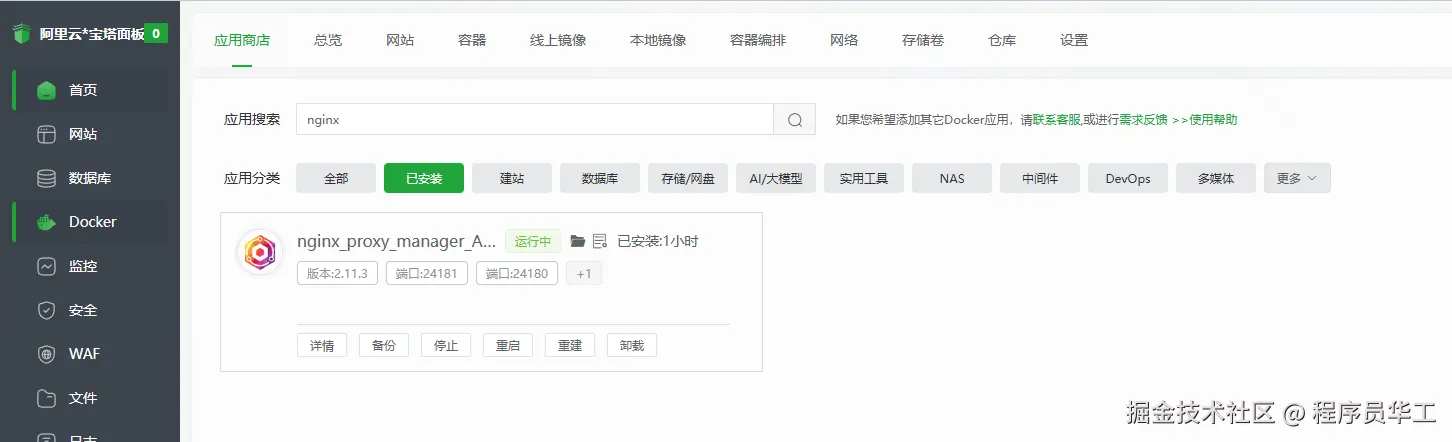Click the WAF globe icon

(x=46, y=354)
